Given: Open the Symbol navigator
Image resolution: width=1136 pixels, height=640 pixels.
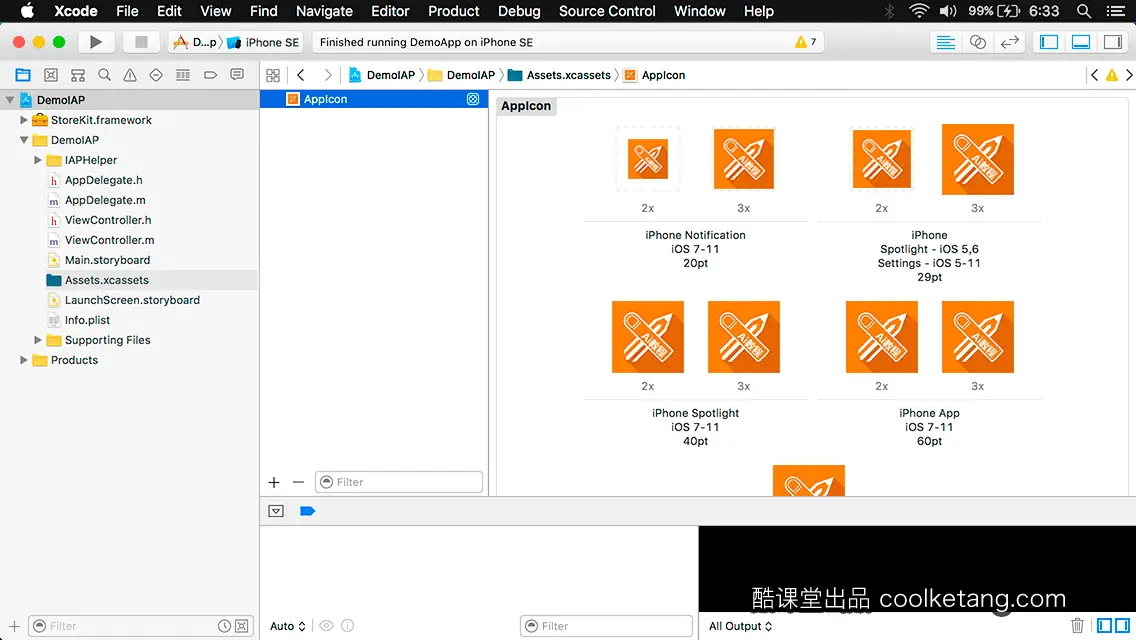Looking at the screenshot, I should 78,75.
